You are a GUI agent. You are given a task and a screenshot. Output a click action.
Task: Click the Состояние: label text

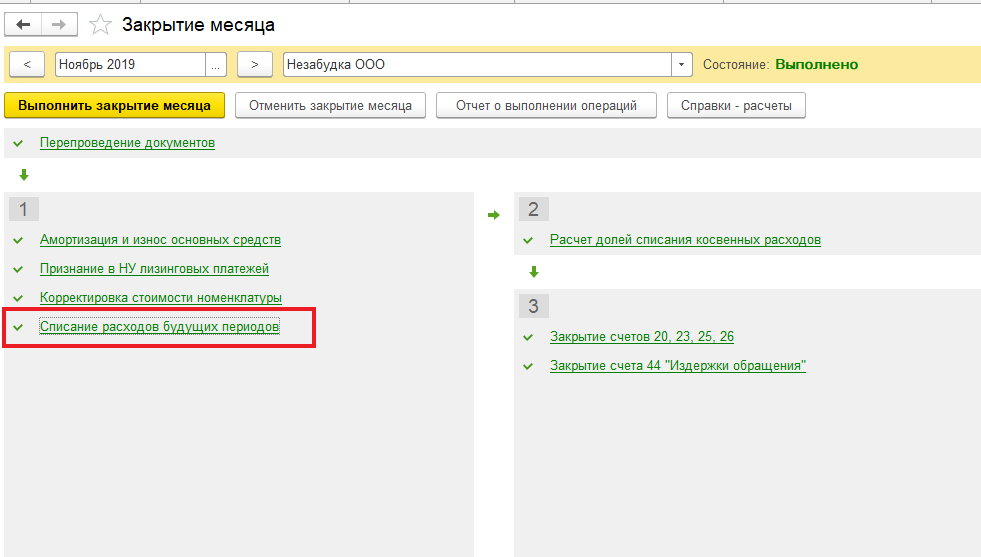point(736,64)
